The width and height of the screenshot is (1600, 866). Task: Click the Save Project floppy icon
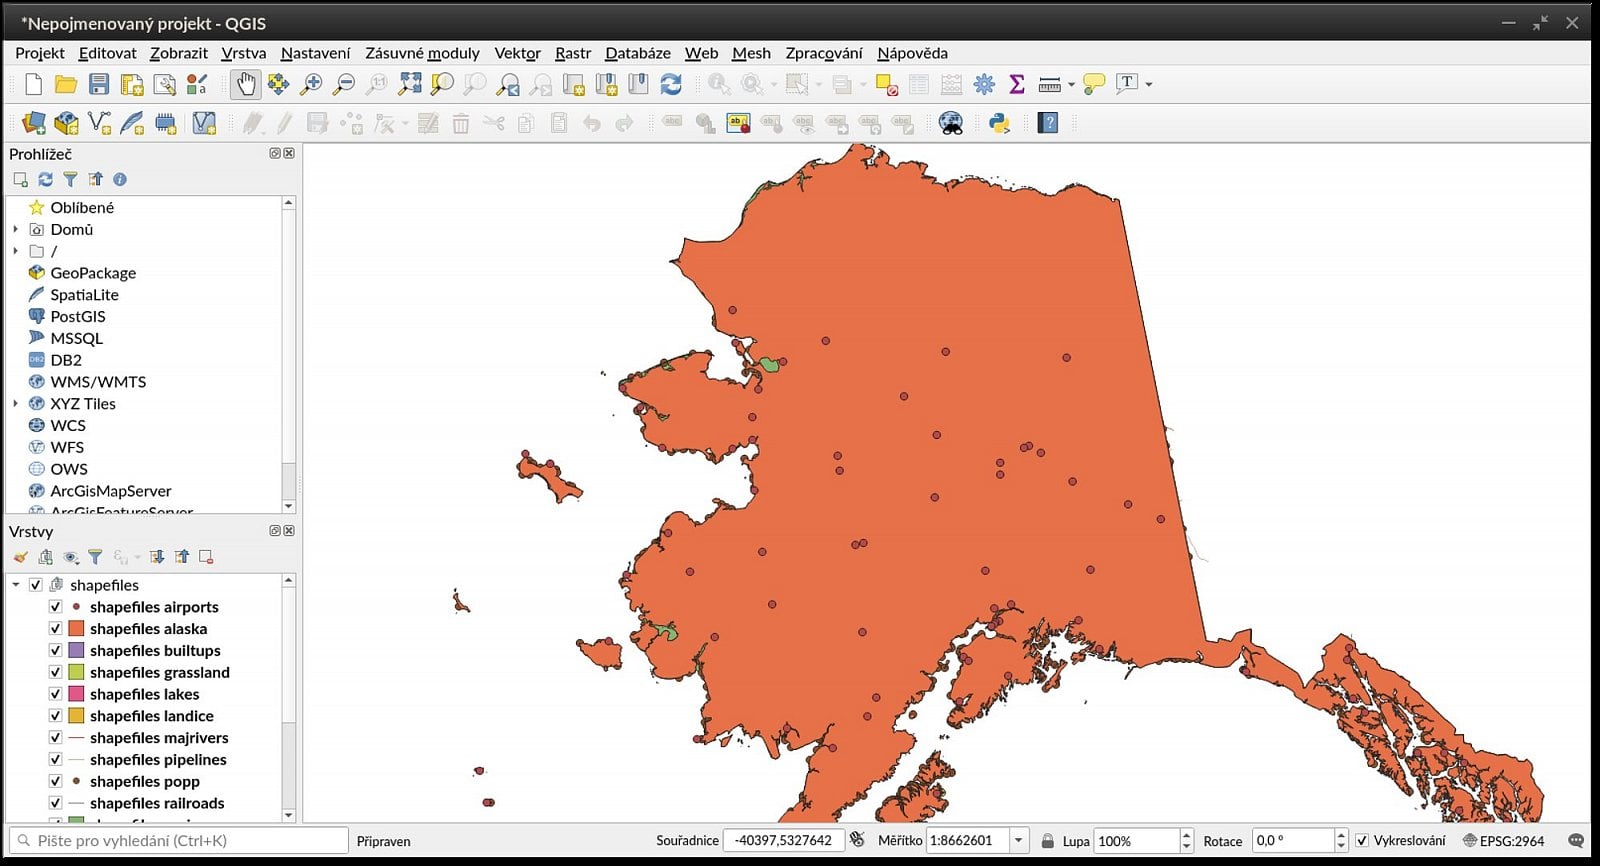(99, 85)
